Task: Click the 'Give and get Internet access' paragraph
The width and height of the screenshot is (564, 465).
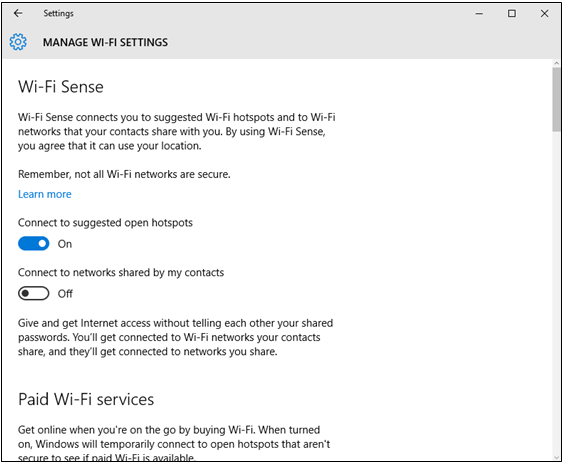Action: [x=176, y=337]
